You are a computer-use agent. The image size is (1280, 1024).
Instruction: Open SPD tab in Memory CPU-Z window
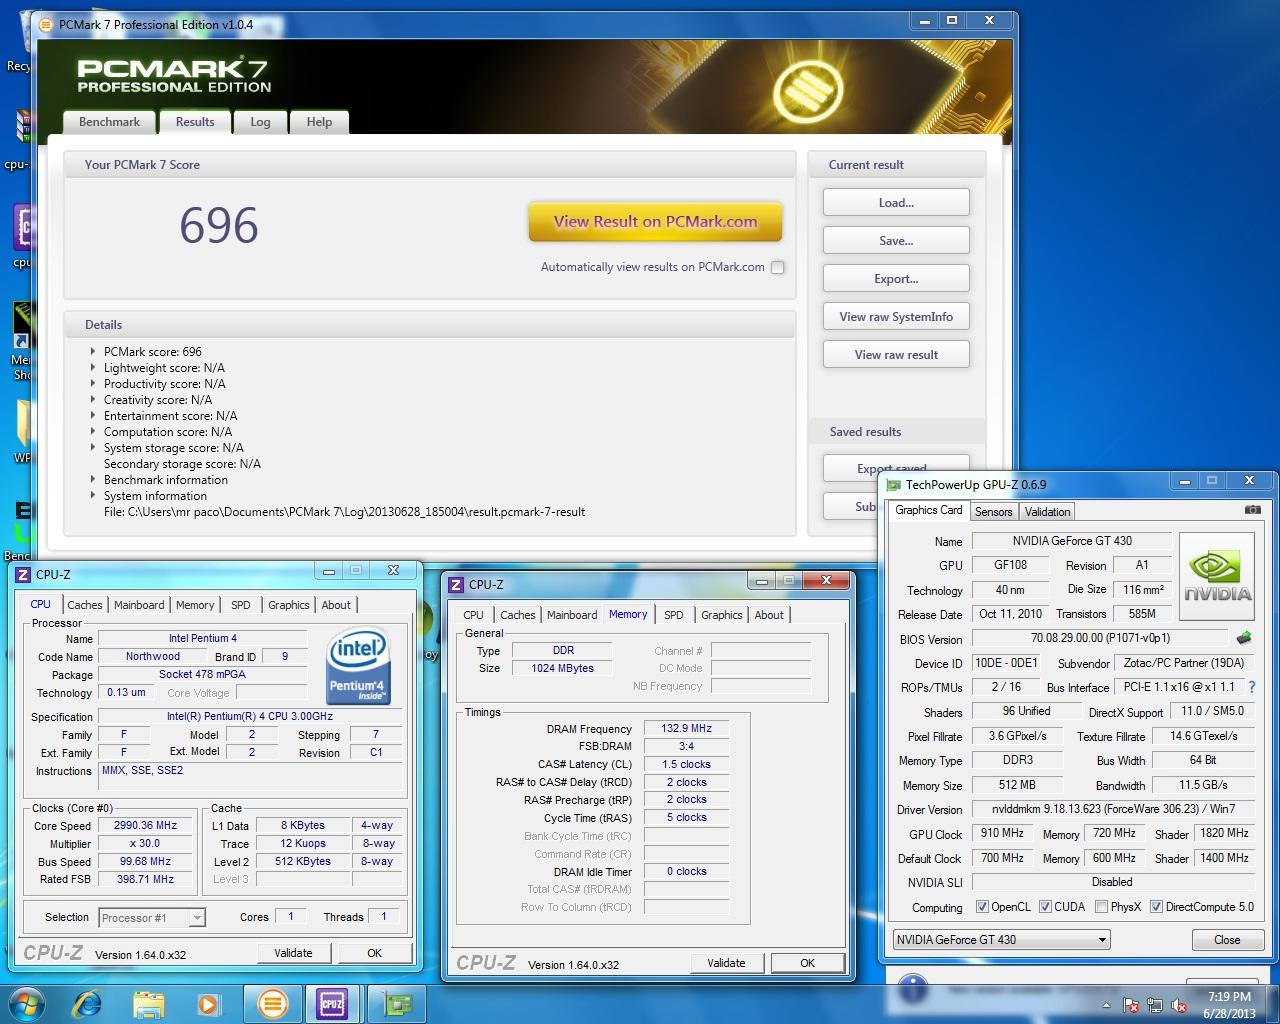(674, 615)
